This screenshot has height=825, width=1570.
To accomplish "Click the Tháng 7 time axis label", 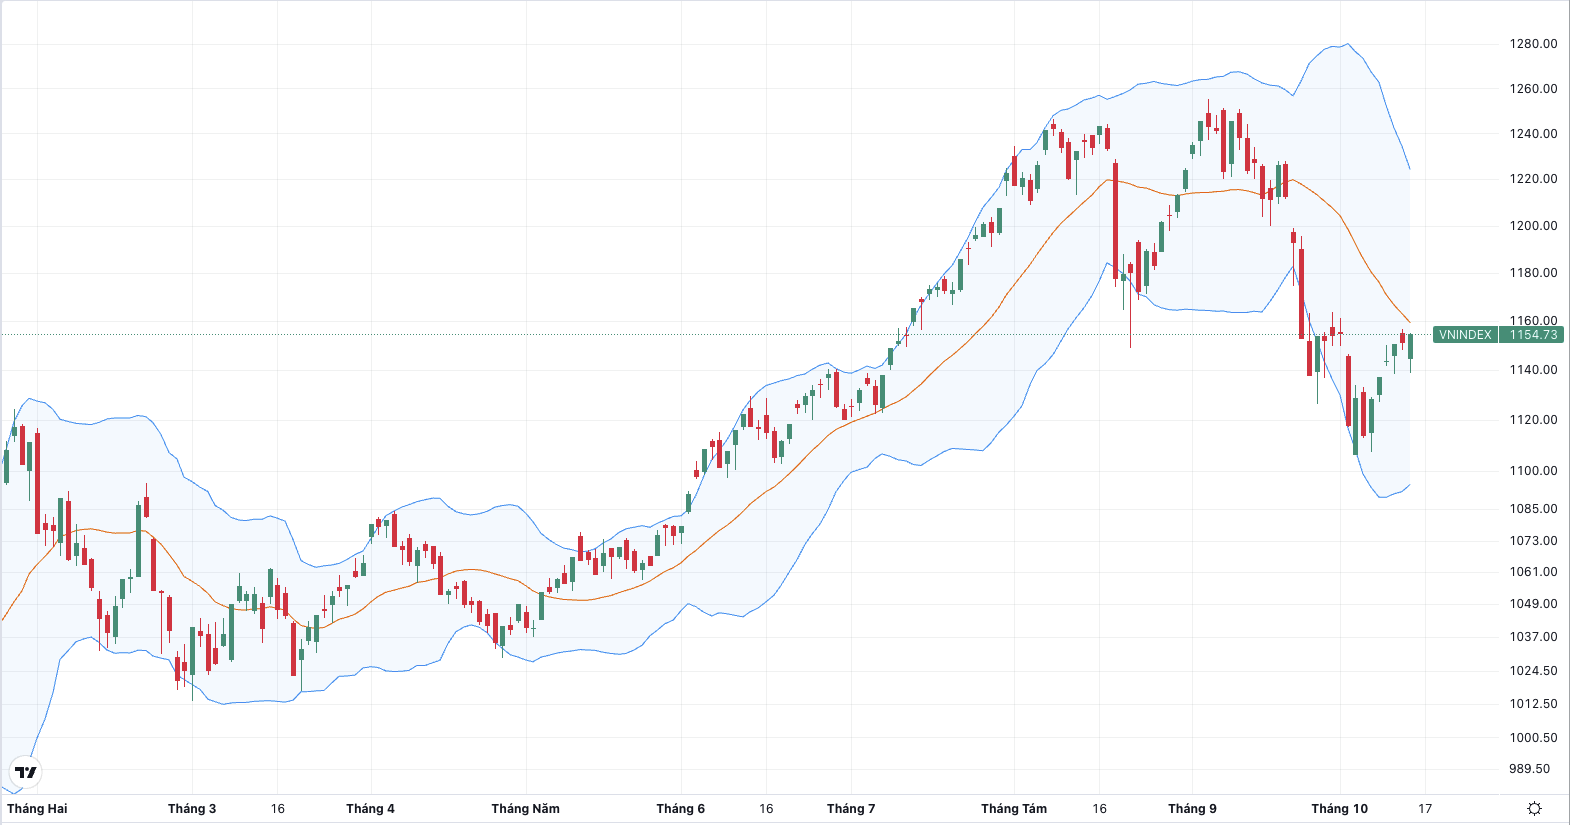I will [x=851, y=809].
